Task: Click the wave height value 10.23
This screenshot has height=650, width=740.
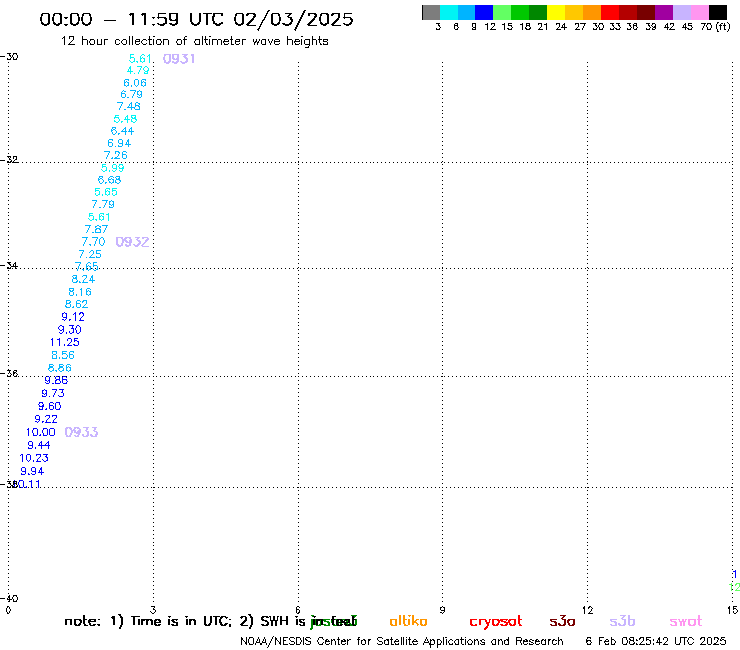Action: coord(34,458)
